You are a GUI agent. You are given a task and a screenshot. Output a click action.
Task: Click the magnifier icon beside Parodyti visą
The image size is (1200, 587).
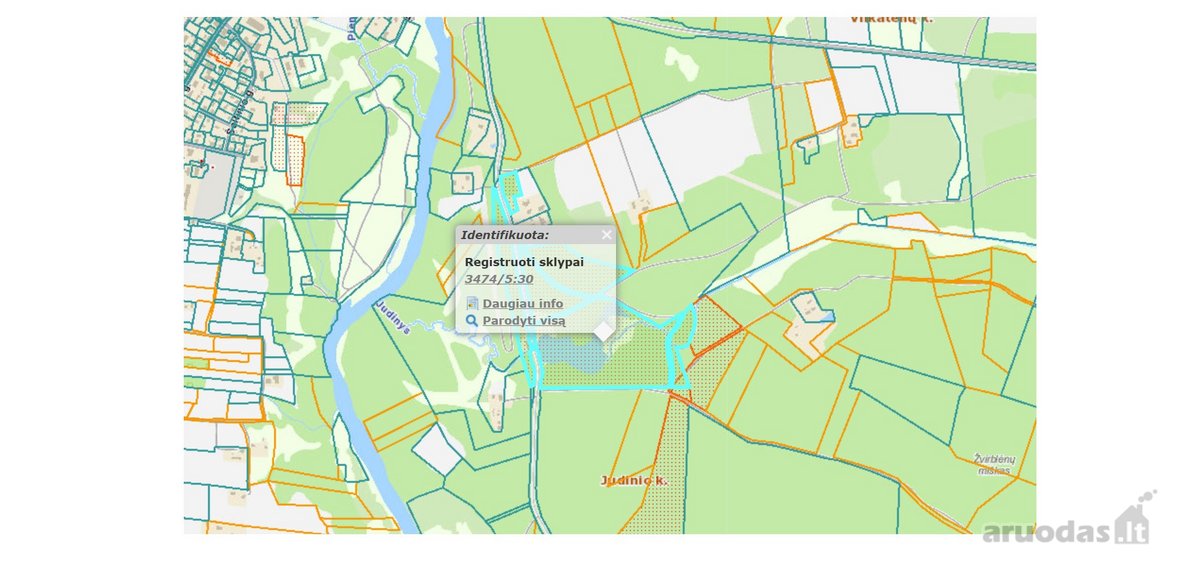(x=472, y=321)
